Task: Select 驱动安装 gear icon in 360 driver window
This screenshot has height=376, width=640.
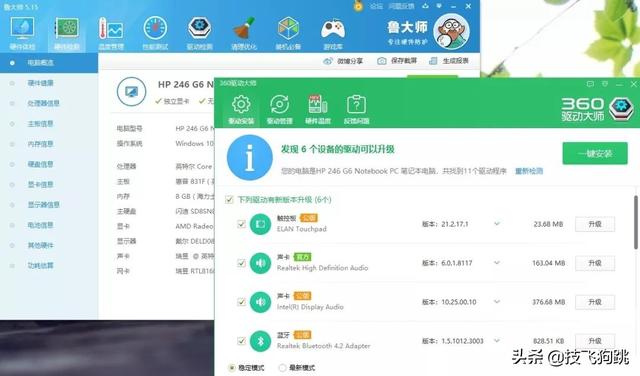Action: 241,105
